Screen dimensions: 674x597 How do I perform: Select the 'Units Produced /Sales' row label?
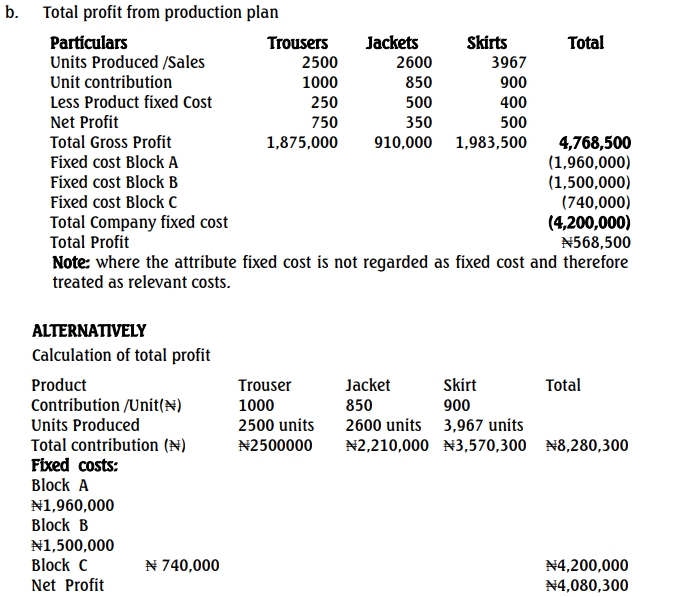pyautogui.click(x=127, y=62)
